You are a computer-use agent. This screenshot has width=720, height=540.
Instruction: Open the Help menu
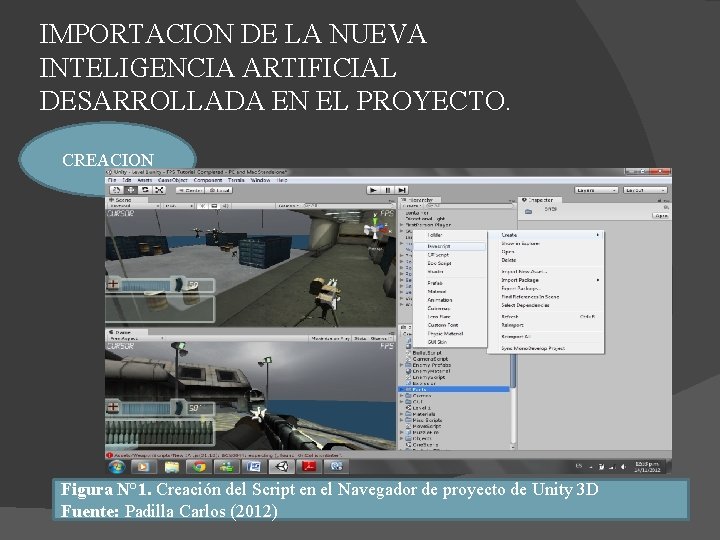[x=282, y=180]
